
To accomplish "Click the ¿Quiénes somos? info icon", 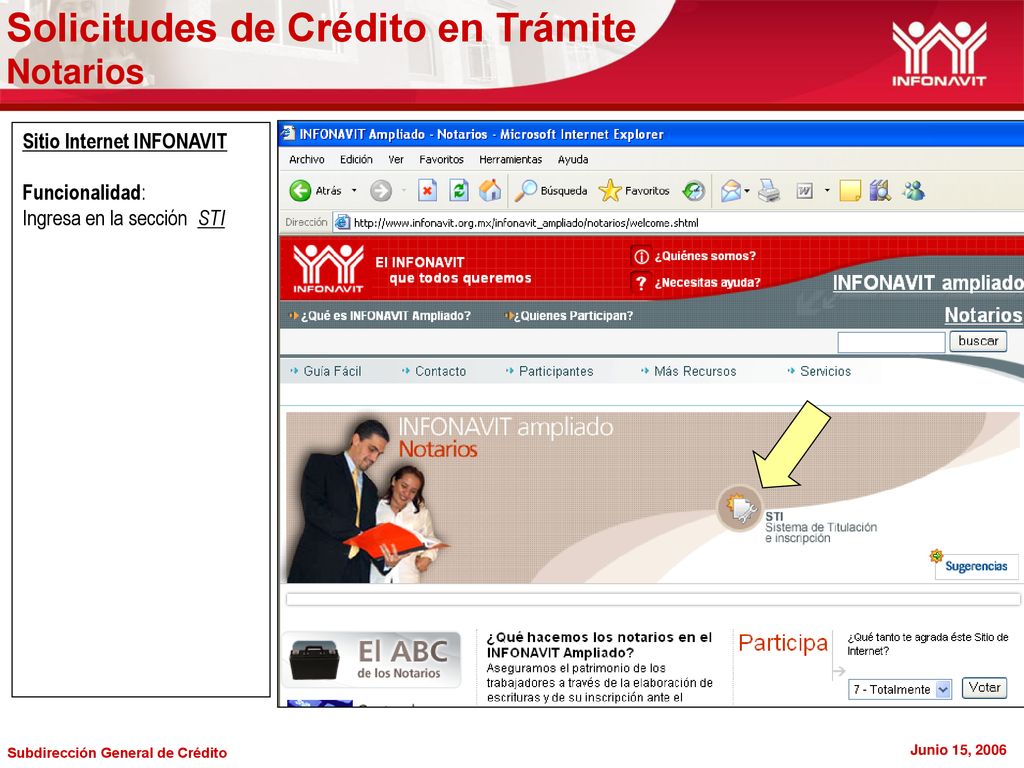I will [x=641, y=256].
